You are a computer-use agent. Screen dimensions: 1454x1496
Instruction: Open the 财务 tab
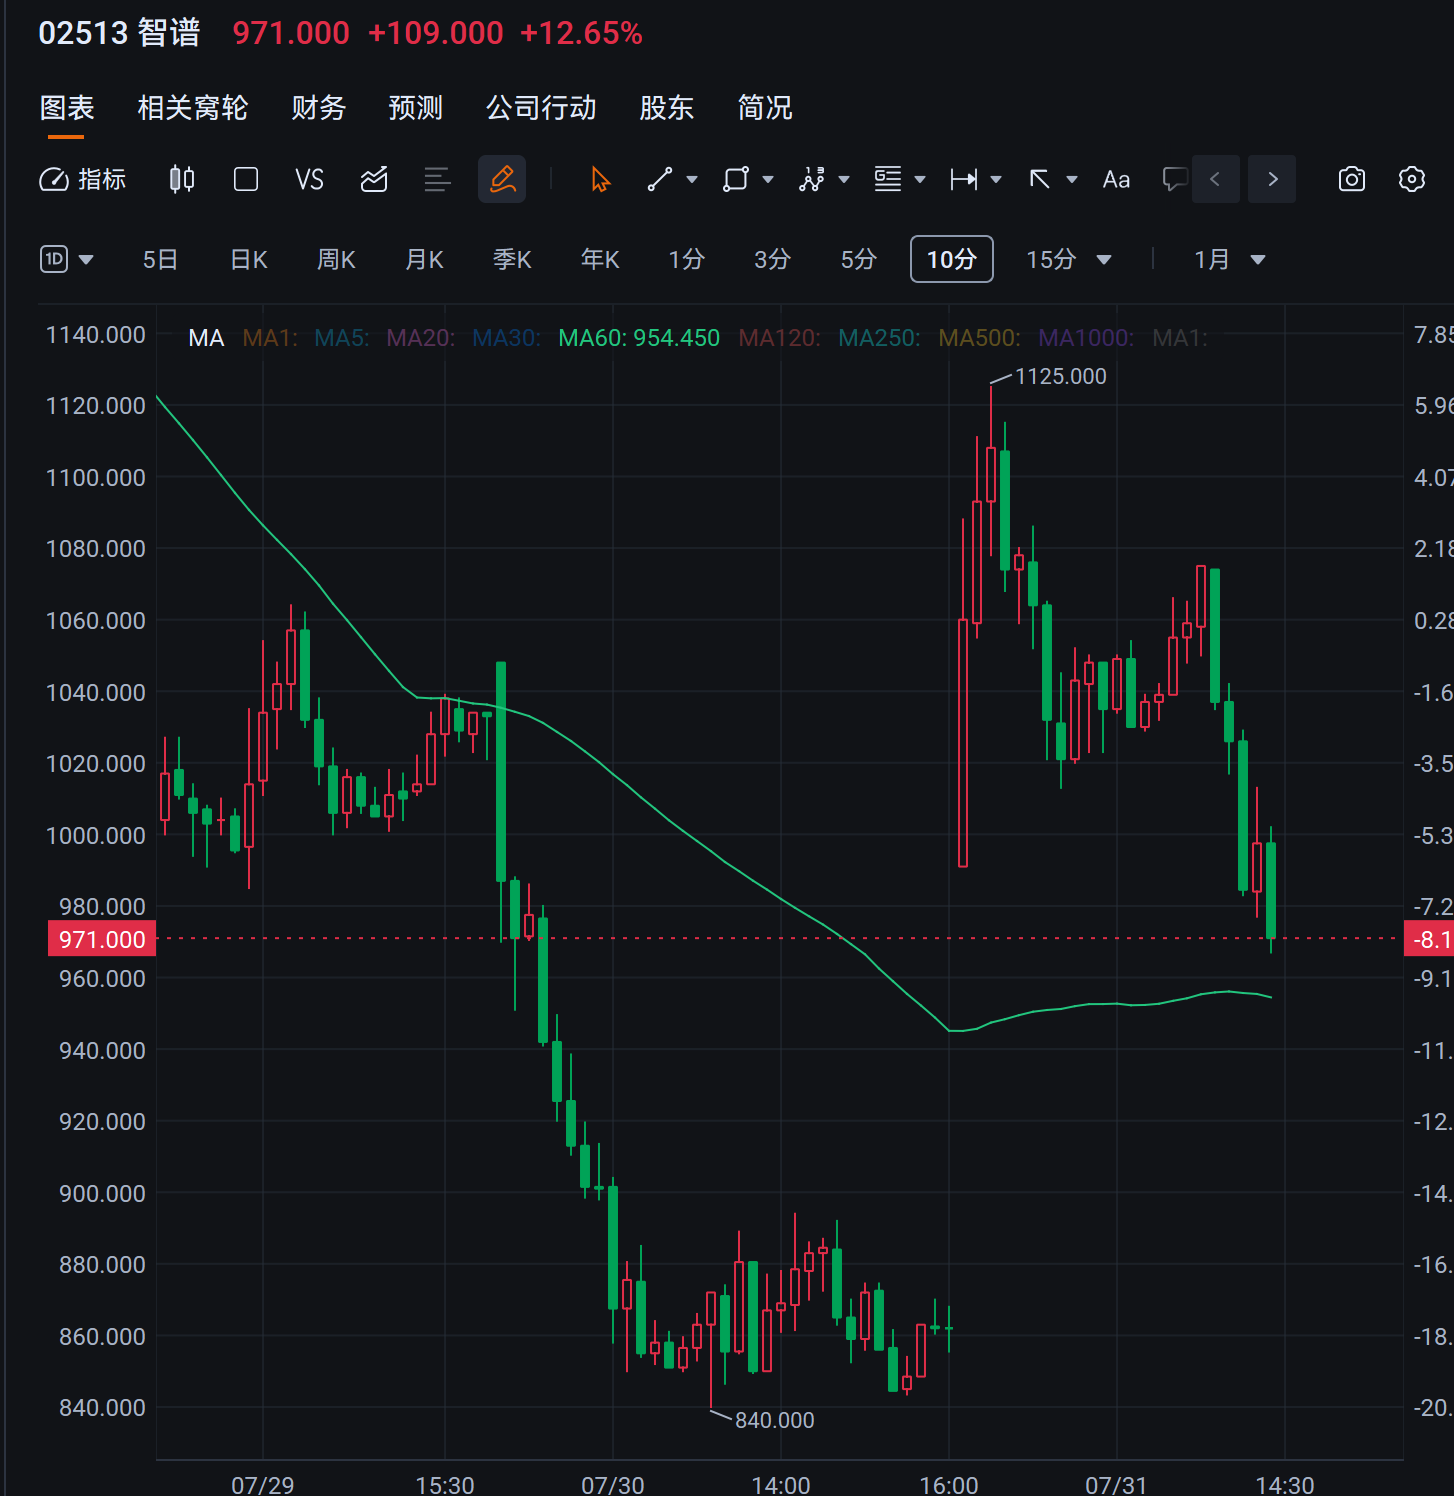click(319, 108)
